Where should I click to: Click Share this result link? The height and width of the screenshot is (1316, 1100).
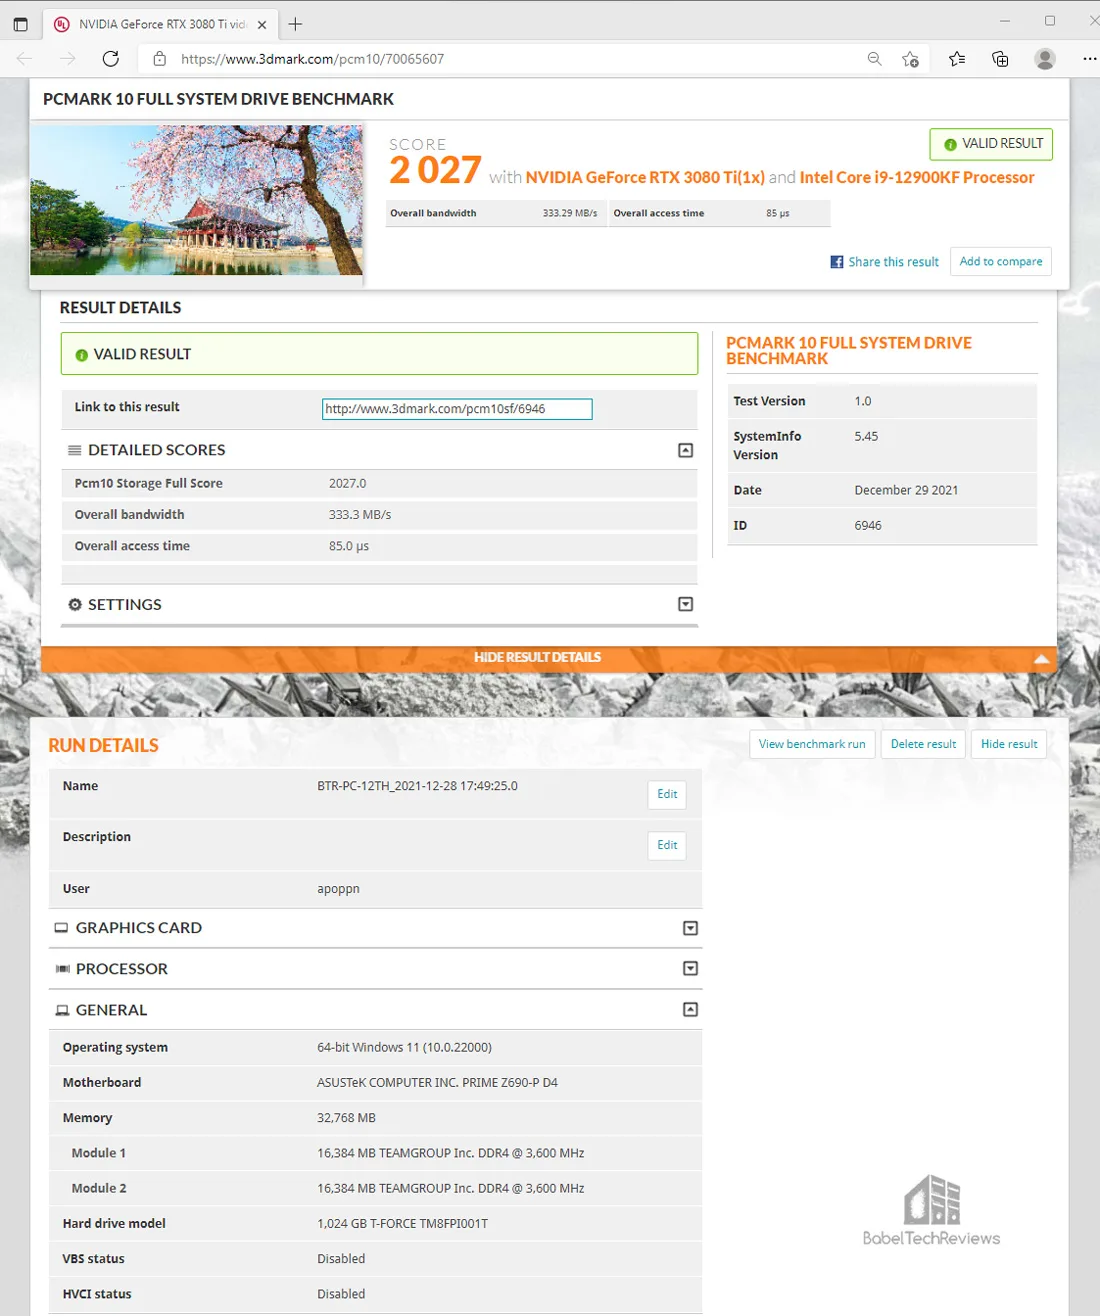click(x=893, y=262)
